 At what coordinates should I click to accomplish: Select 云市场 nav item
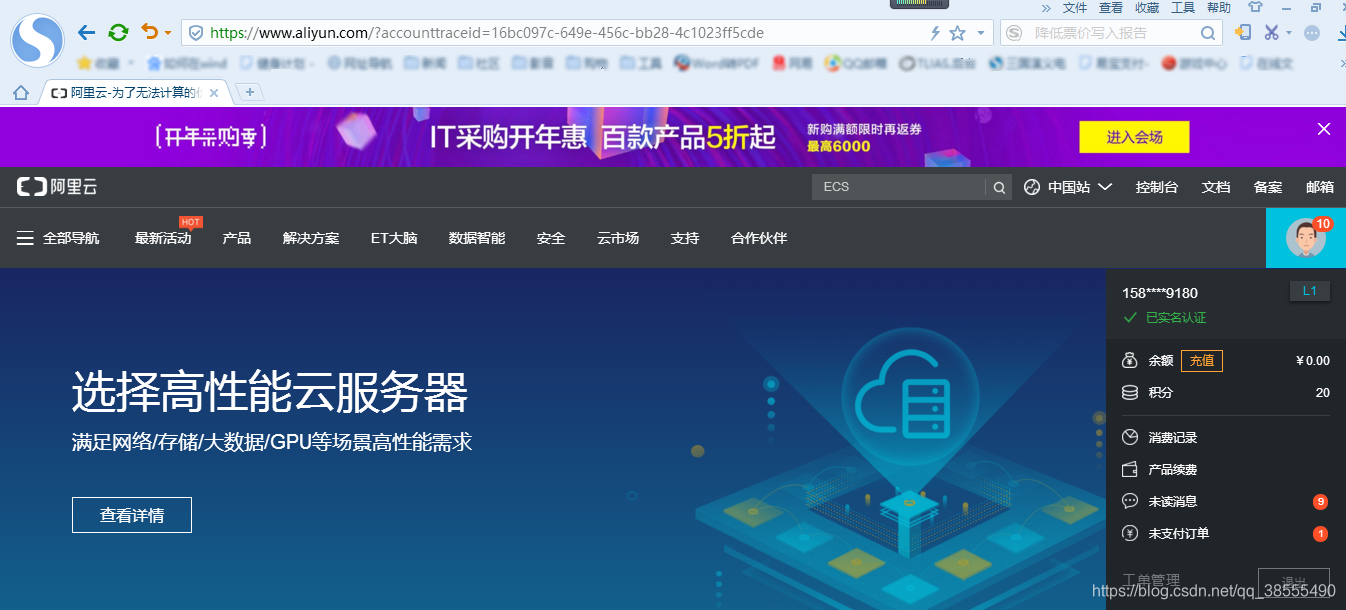[x=618, y=238]
